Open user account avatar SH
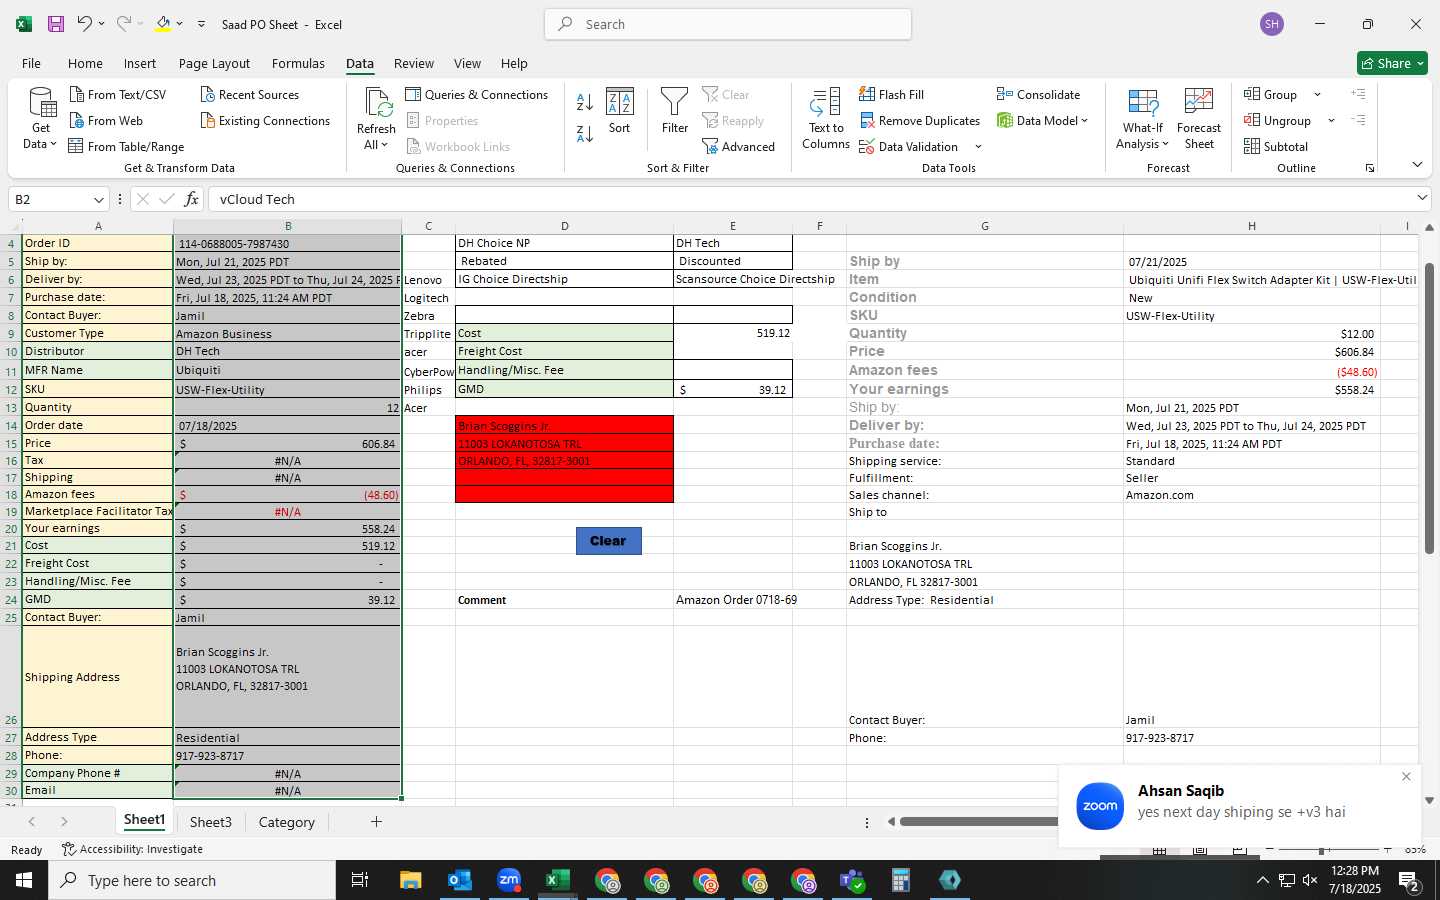1440x900 pixels. (1272, 24)
